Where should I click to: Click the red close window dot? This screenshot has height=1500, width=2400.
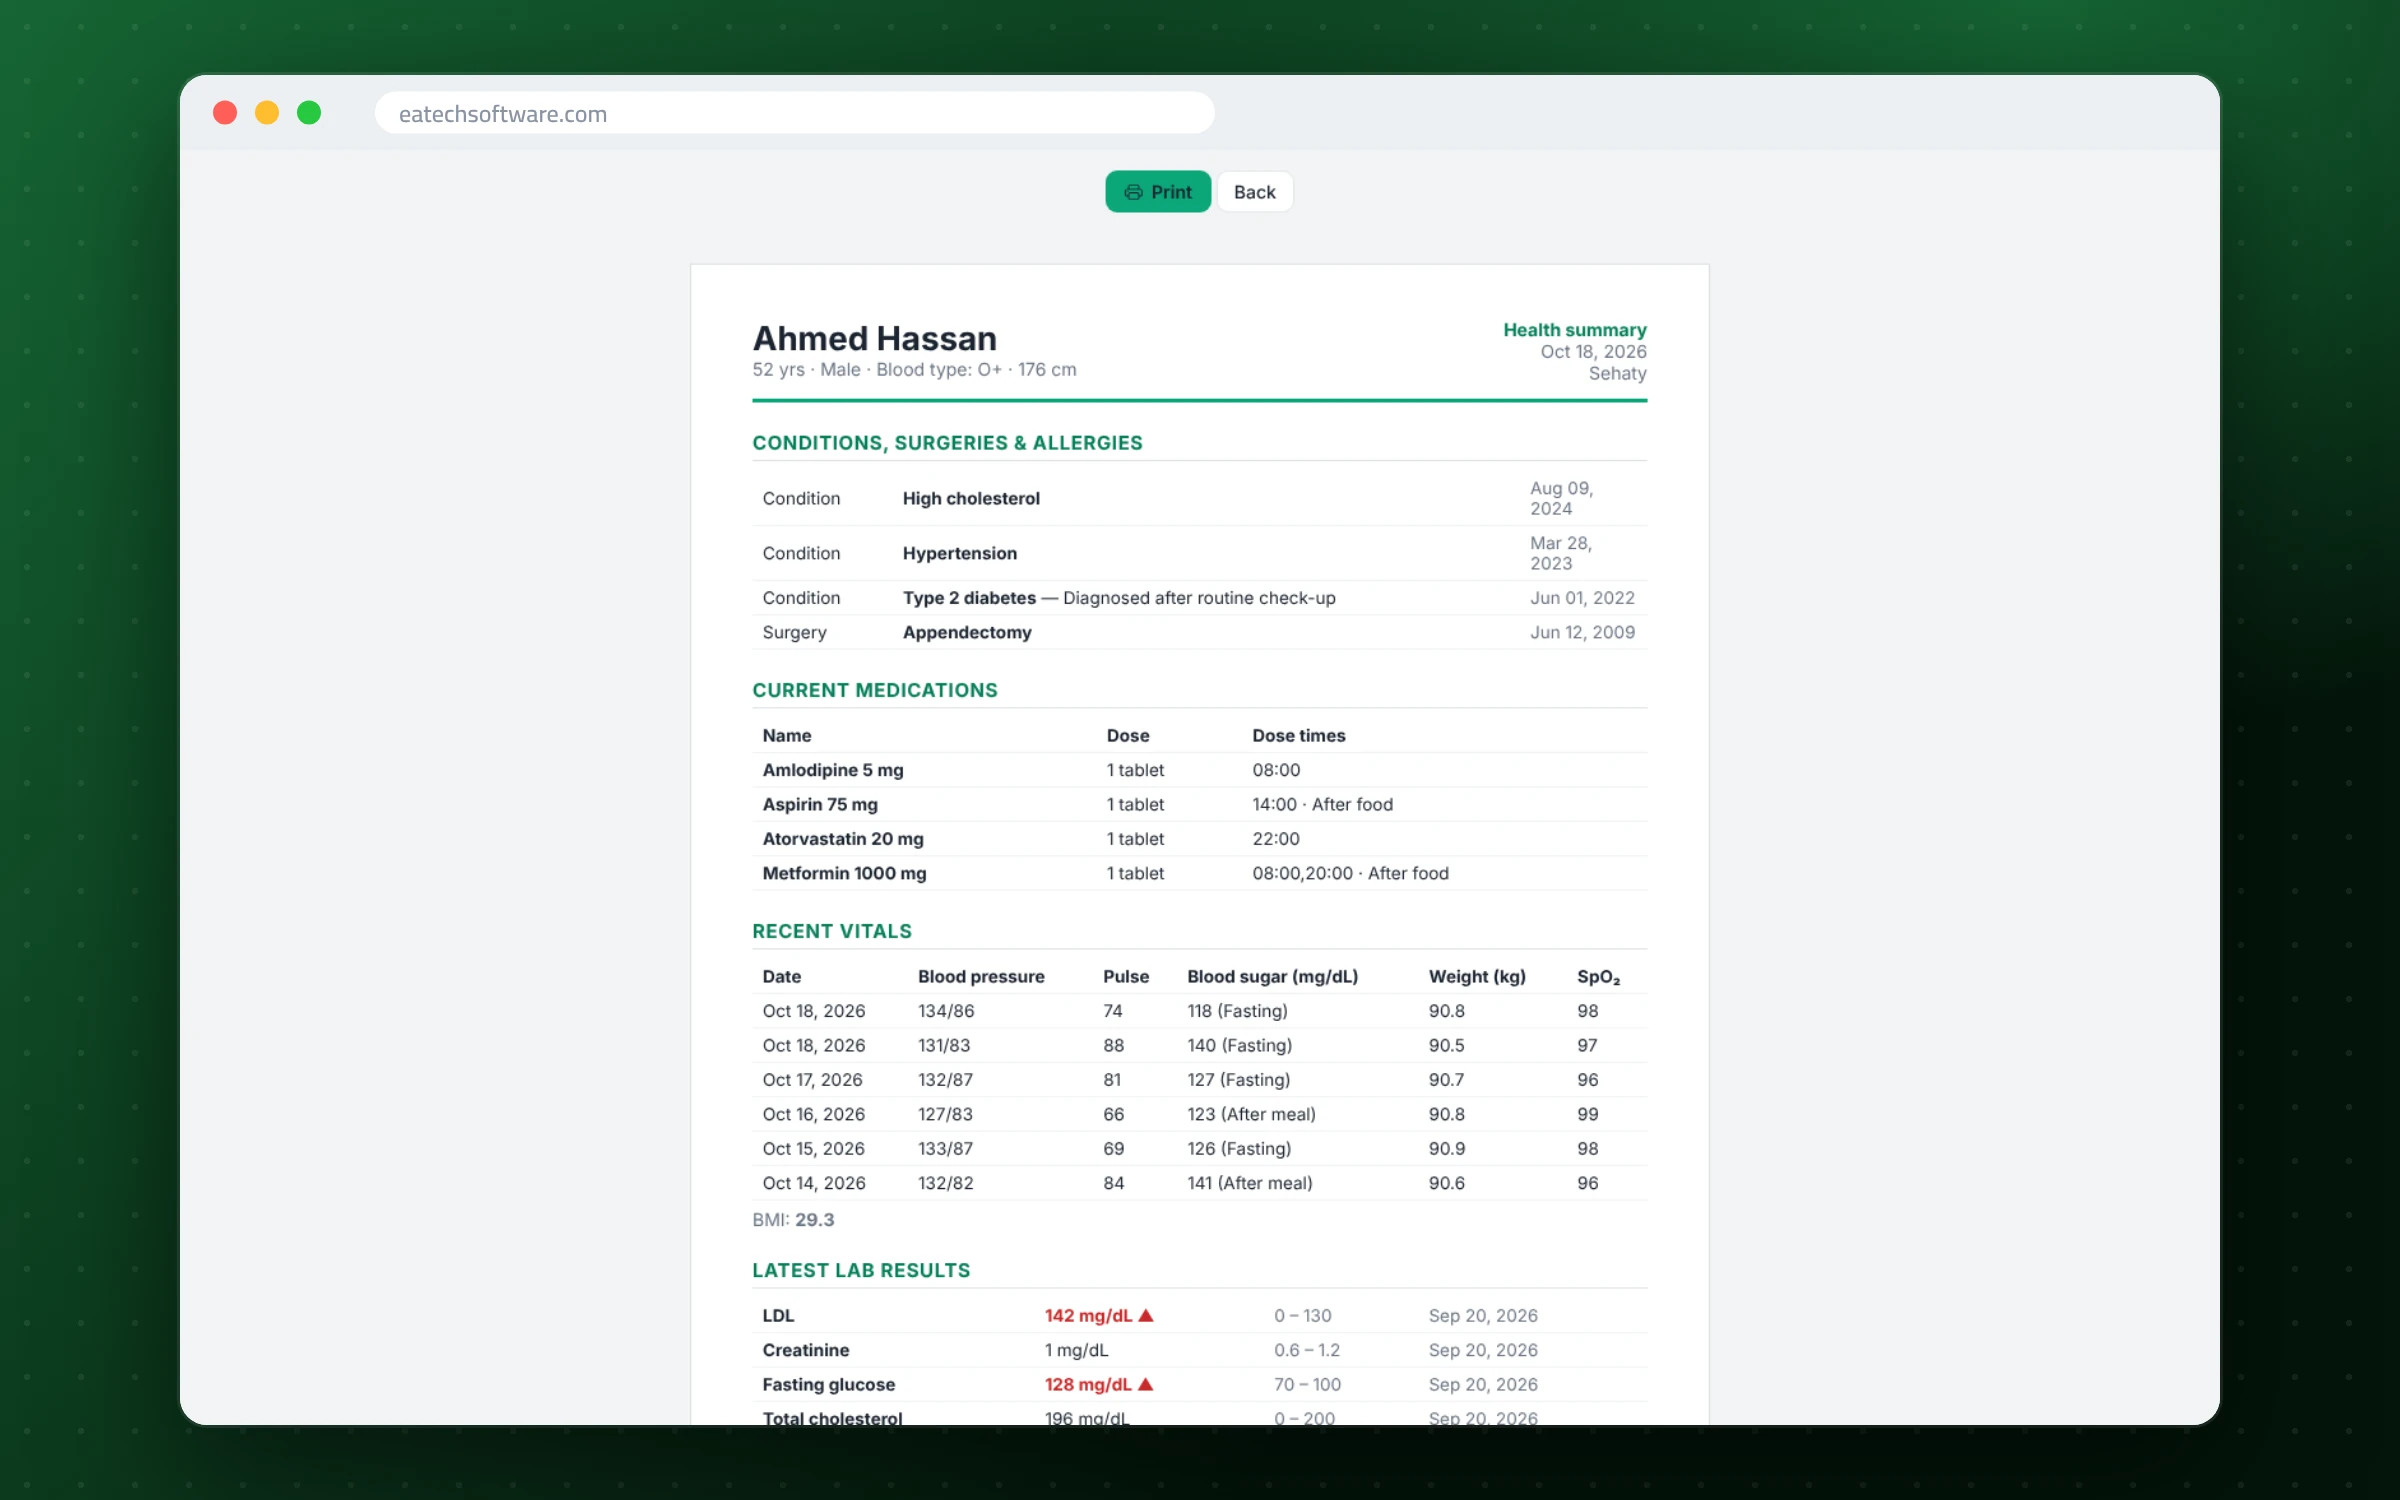click(x=225, y=113)
